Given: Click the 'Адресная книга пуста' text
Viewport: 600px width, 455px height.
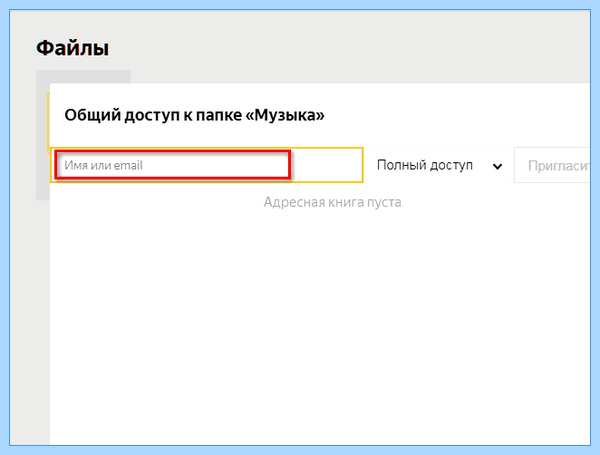Looking at the screenshot, I should tap(333, 202).
